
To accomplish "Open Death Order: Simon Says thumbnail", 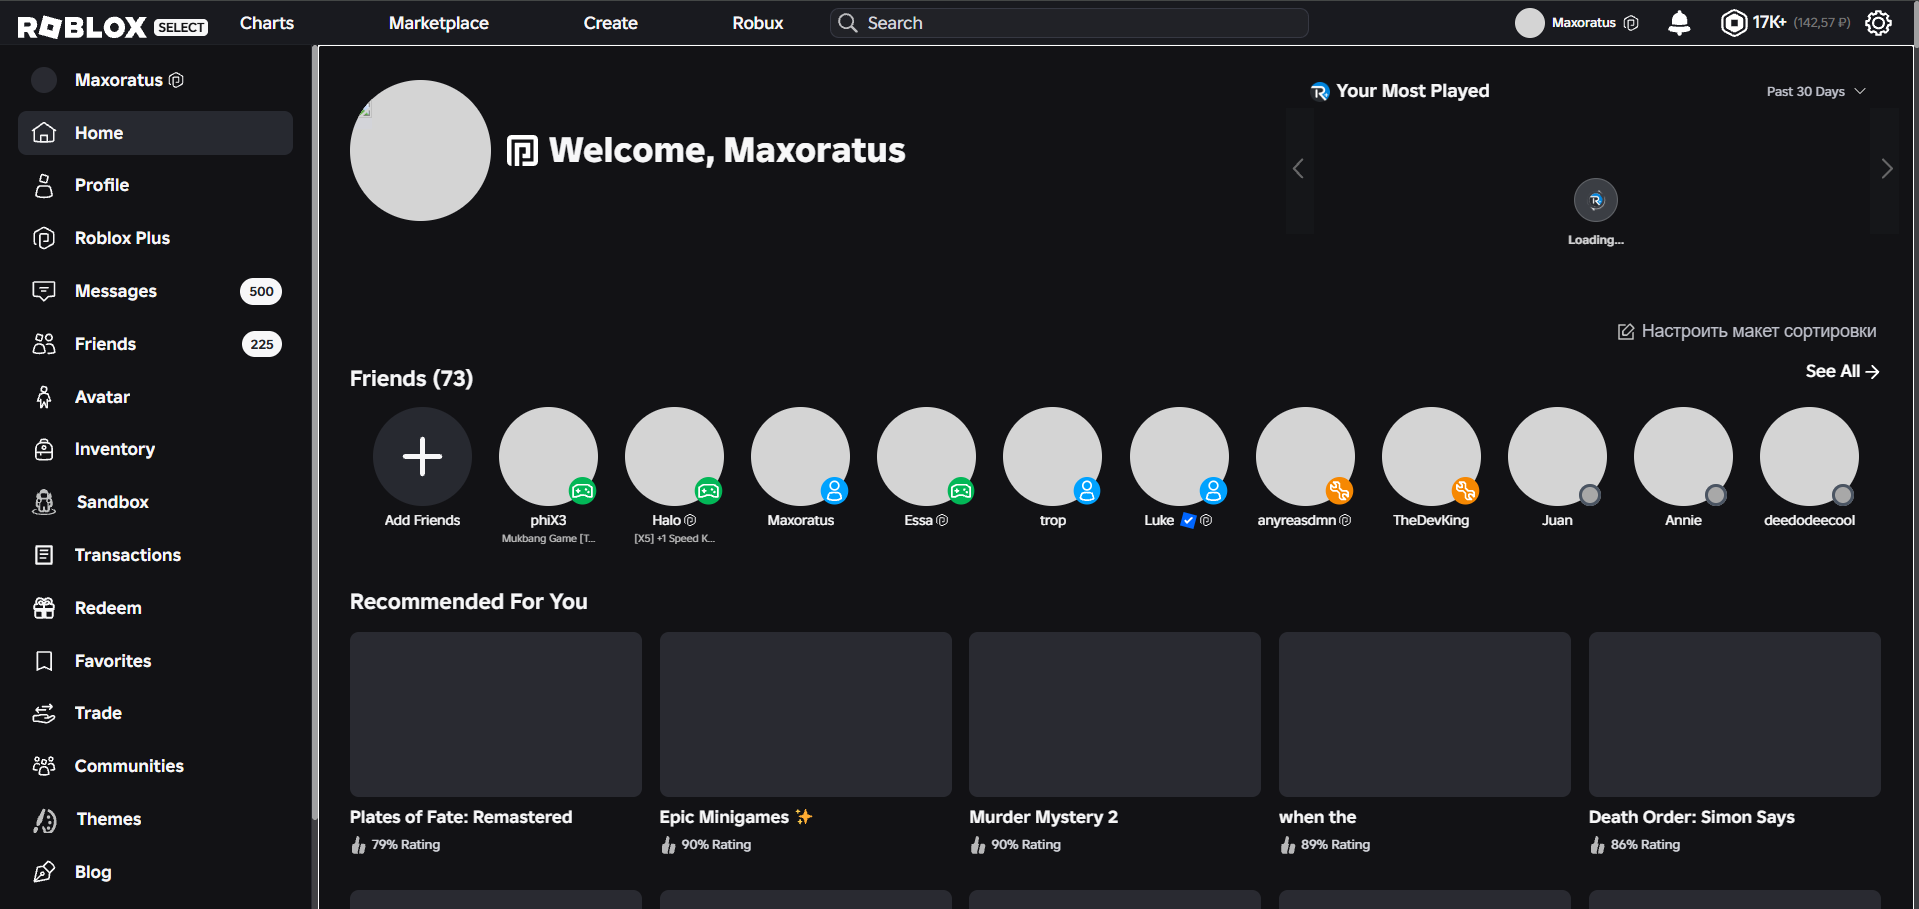I will 1735,714.
